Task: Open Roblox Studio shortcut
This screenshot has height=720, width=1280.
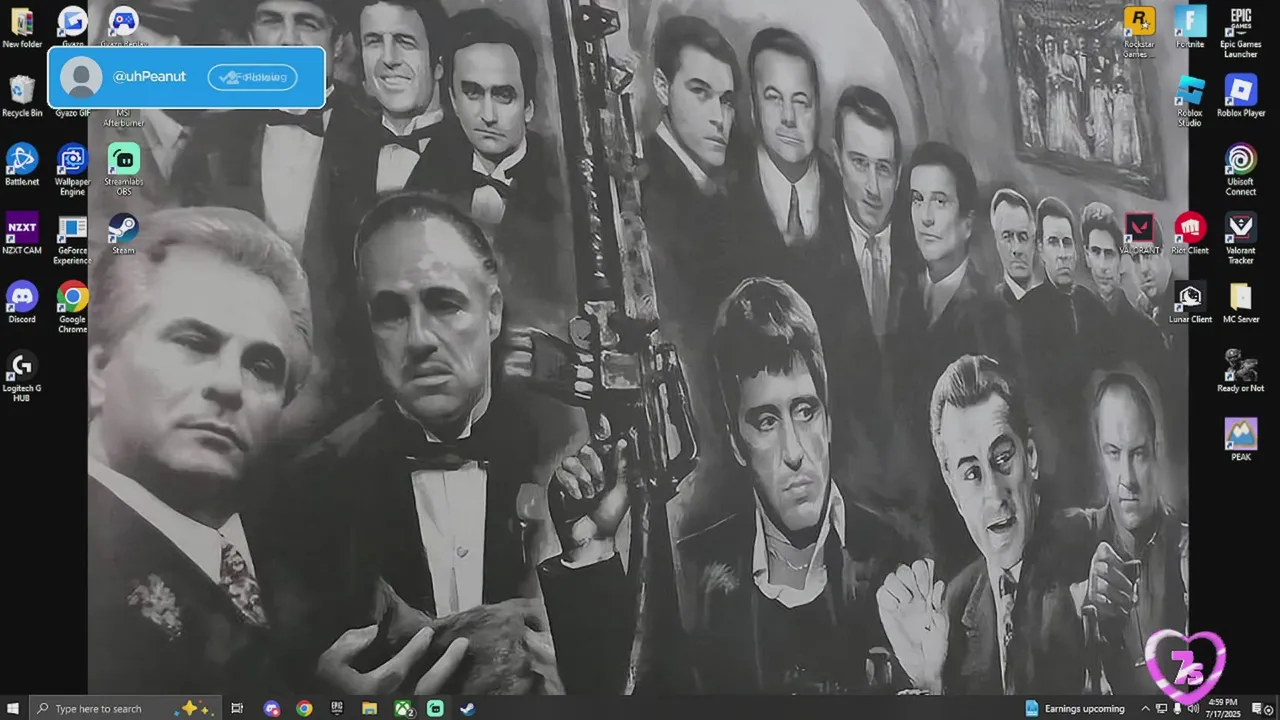Action: tap(1190, 101)
